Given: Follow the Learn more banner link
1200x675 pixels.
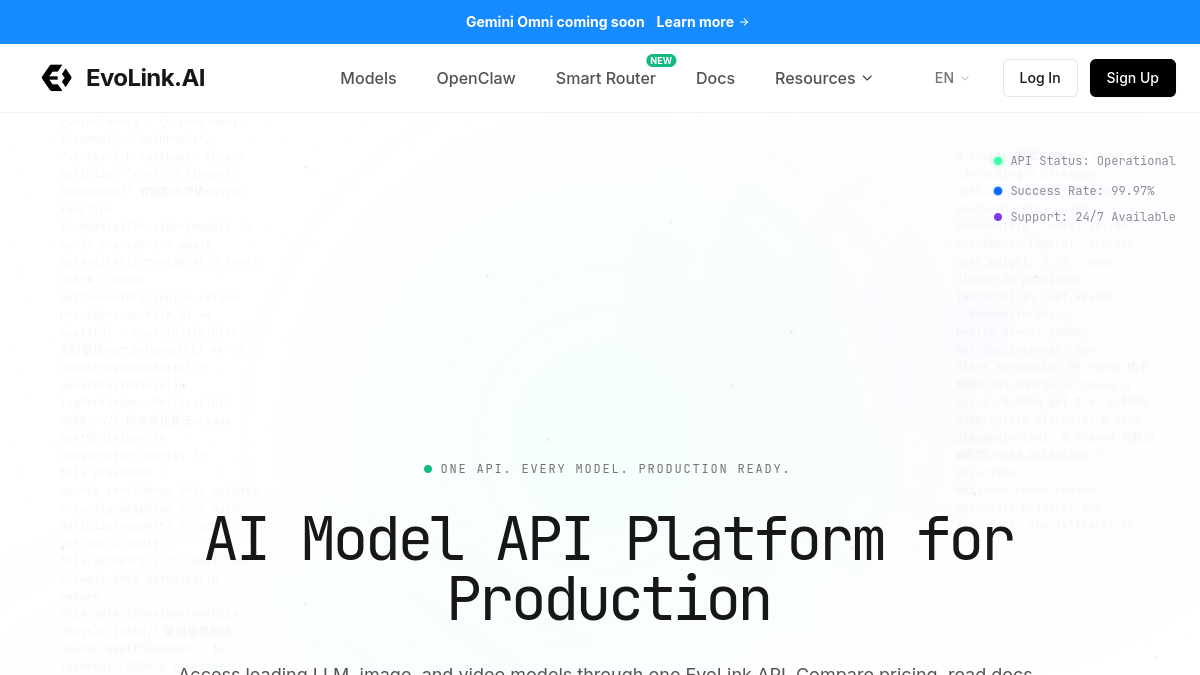Looking at the screenshot, I should point(703,22).
